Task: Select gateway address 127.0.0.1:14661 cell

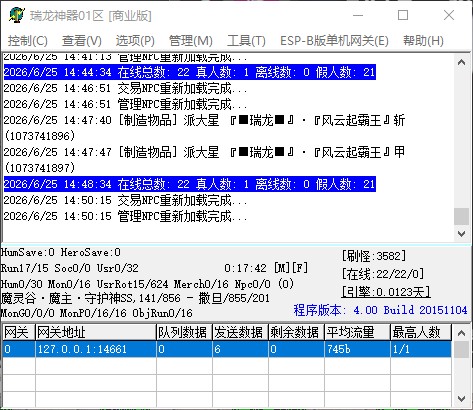Action: [96, 349]
